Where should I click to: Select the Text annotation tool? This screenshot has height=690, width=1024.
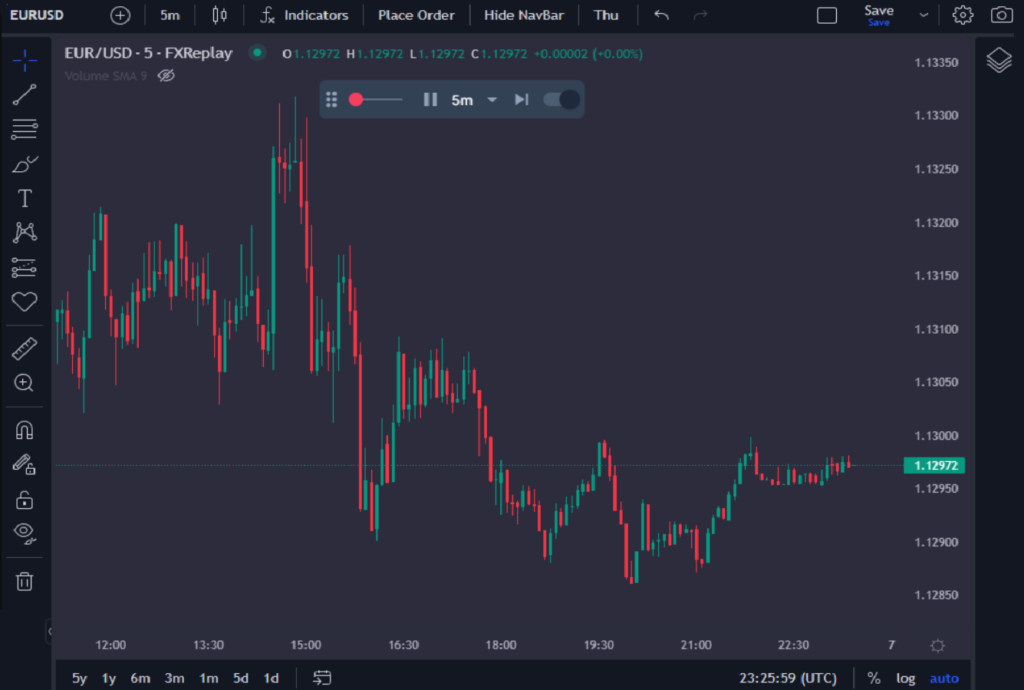23,197
